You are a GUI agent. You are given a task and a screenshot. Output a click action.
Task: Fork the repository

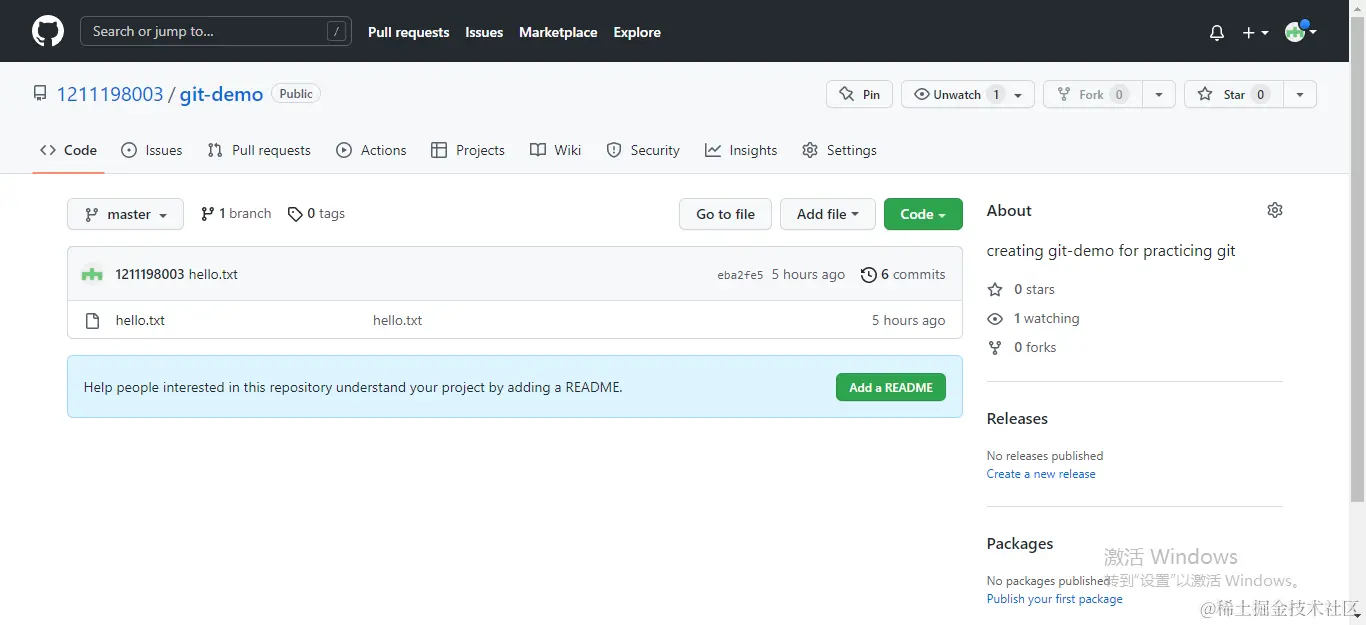[1092, 94]
